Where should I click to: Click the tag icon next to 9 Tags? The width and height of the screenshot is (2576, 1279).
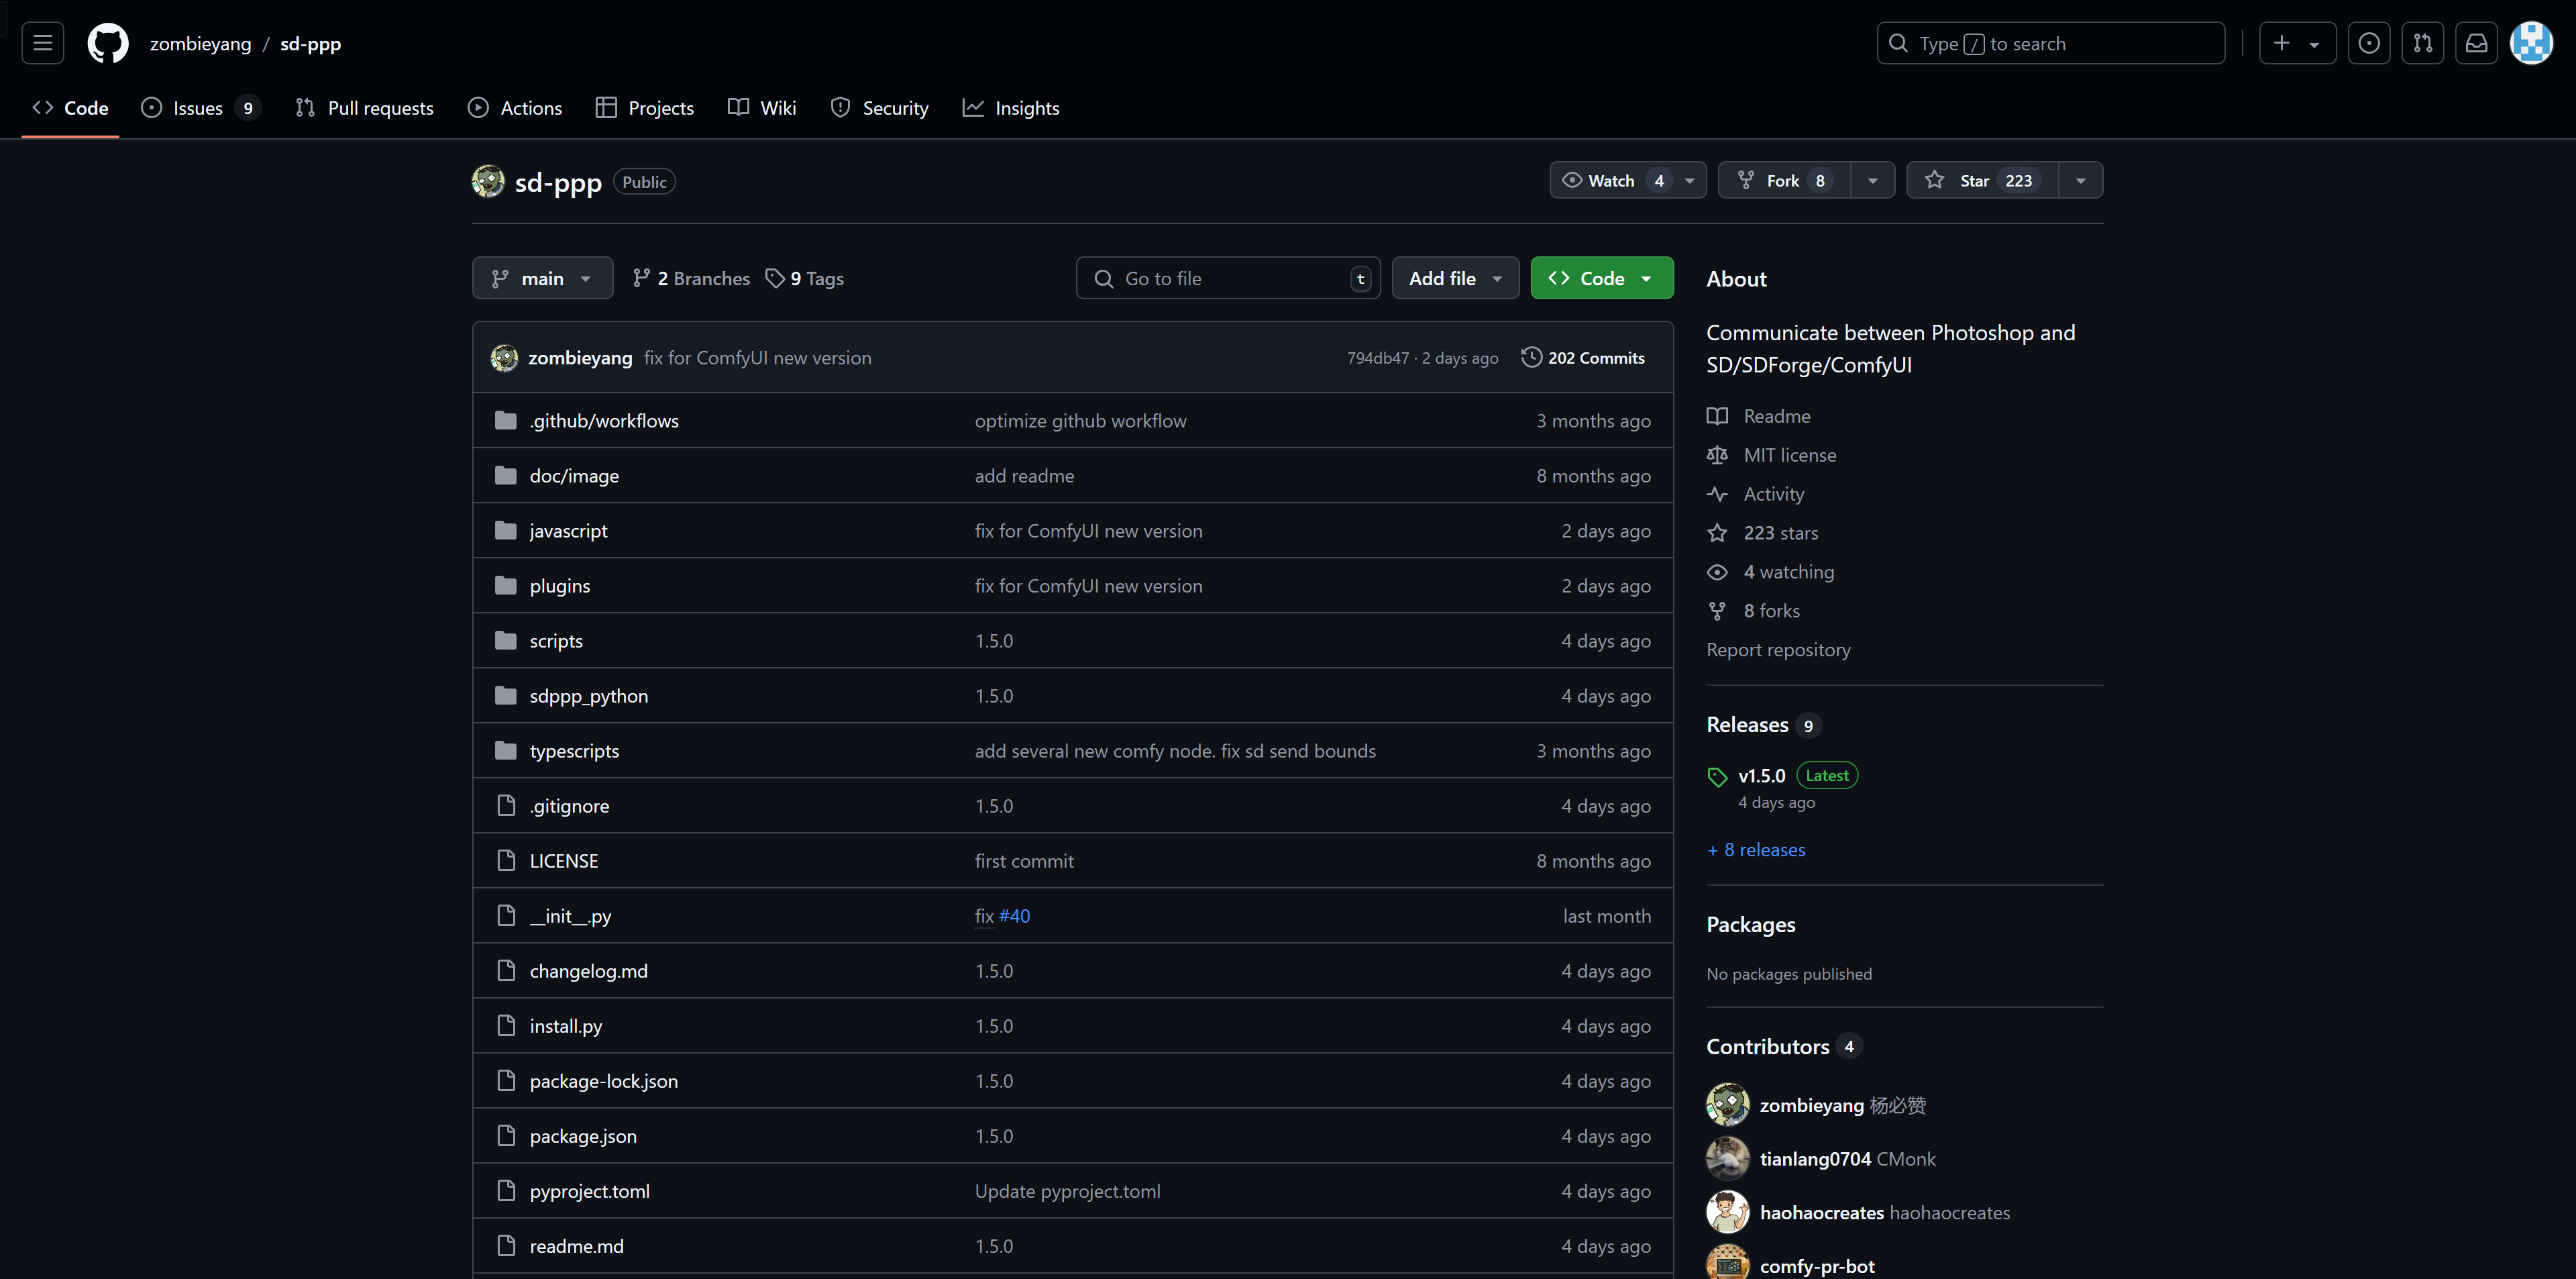click(775, 278)
